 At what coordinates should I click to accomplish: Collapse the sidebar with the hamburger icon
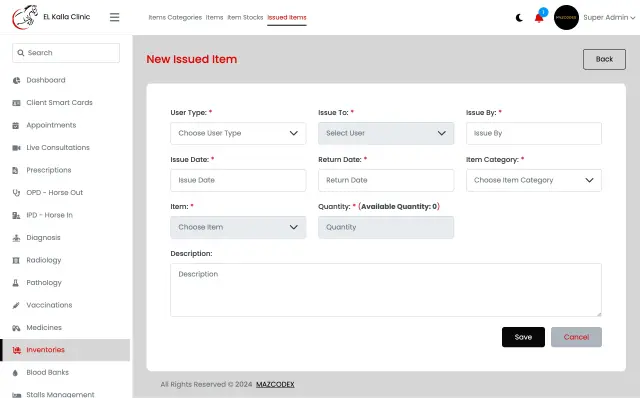click(114, 17)
